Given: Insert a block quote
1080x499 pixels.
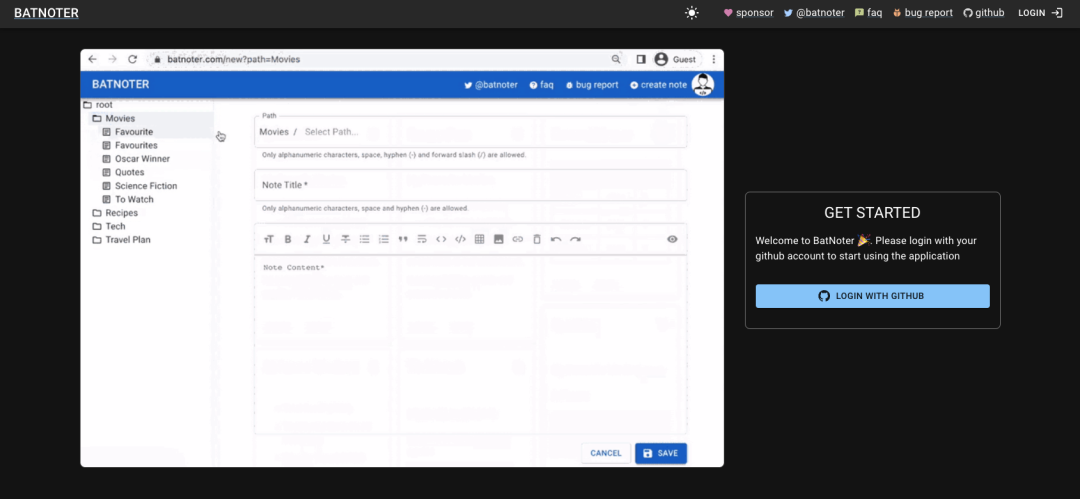Looking at the screenshot, I should [x=403, y=239].
